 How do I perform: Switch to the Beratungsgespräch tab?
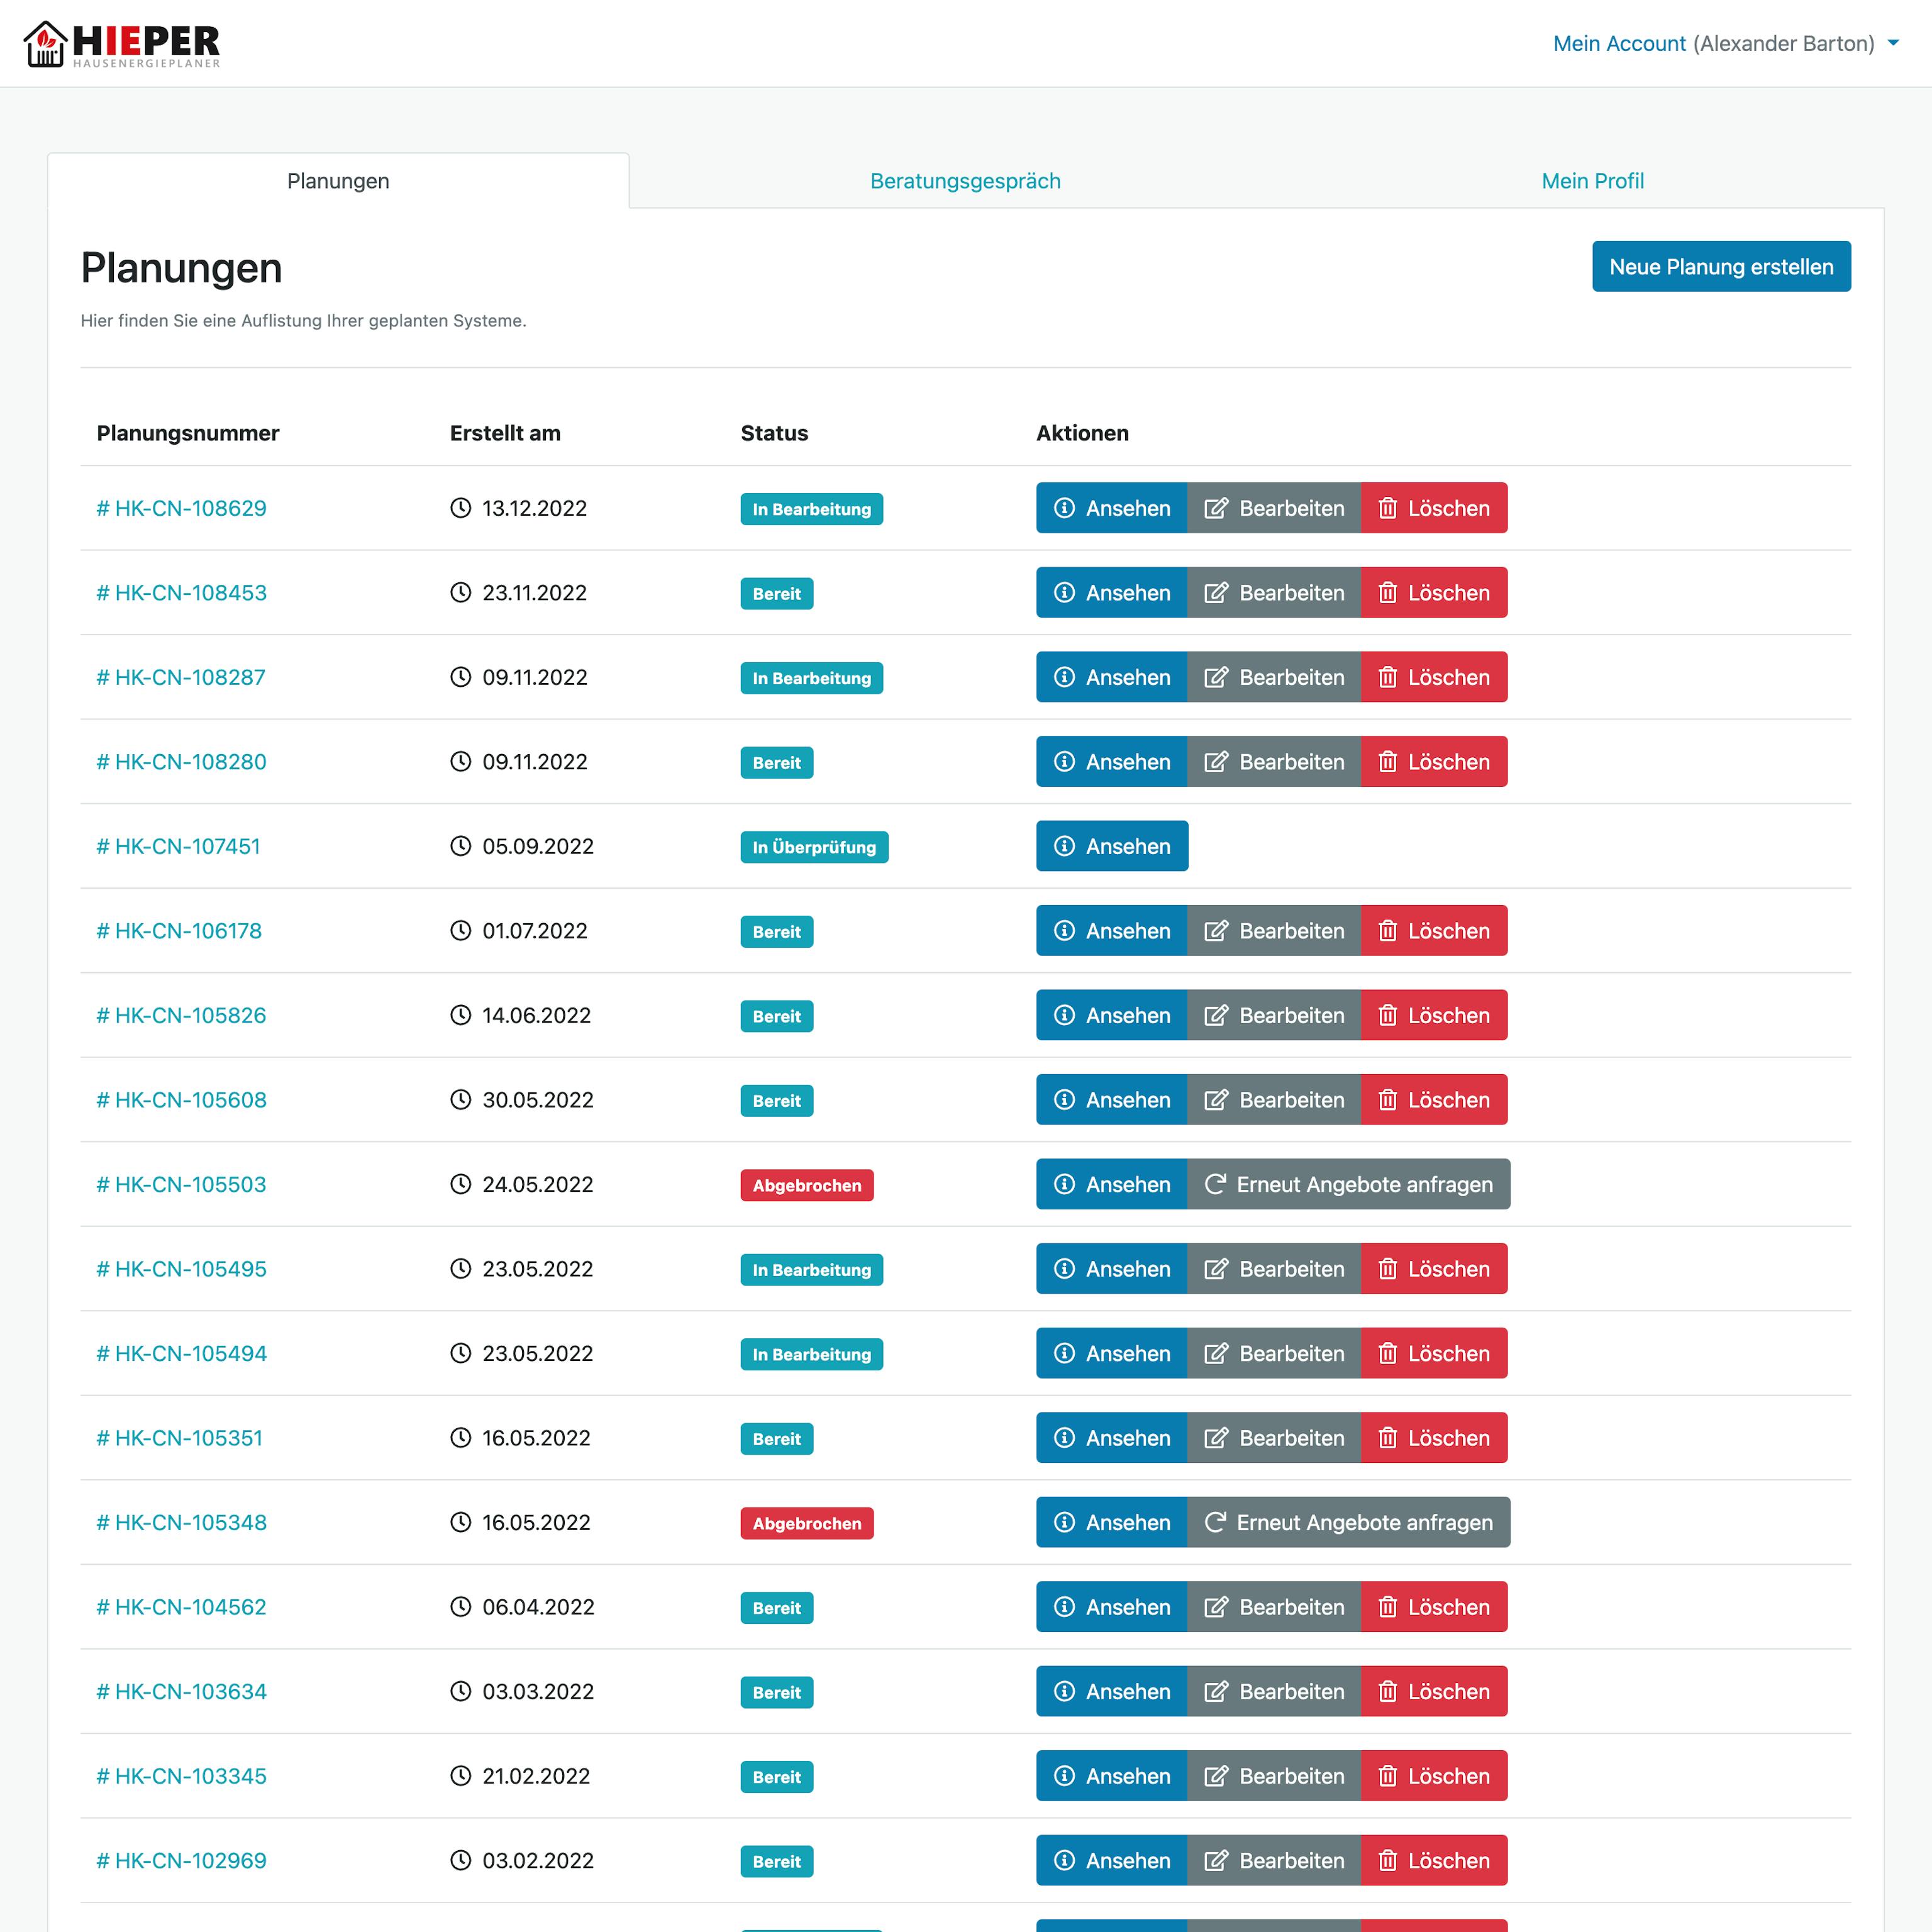(965, 181)
